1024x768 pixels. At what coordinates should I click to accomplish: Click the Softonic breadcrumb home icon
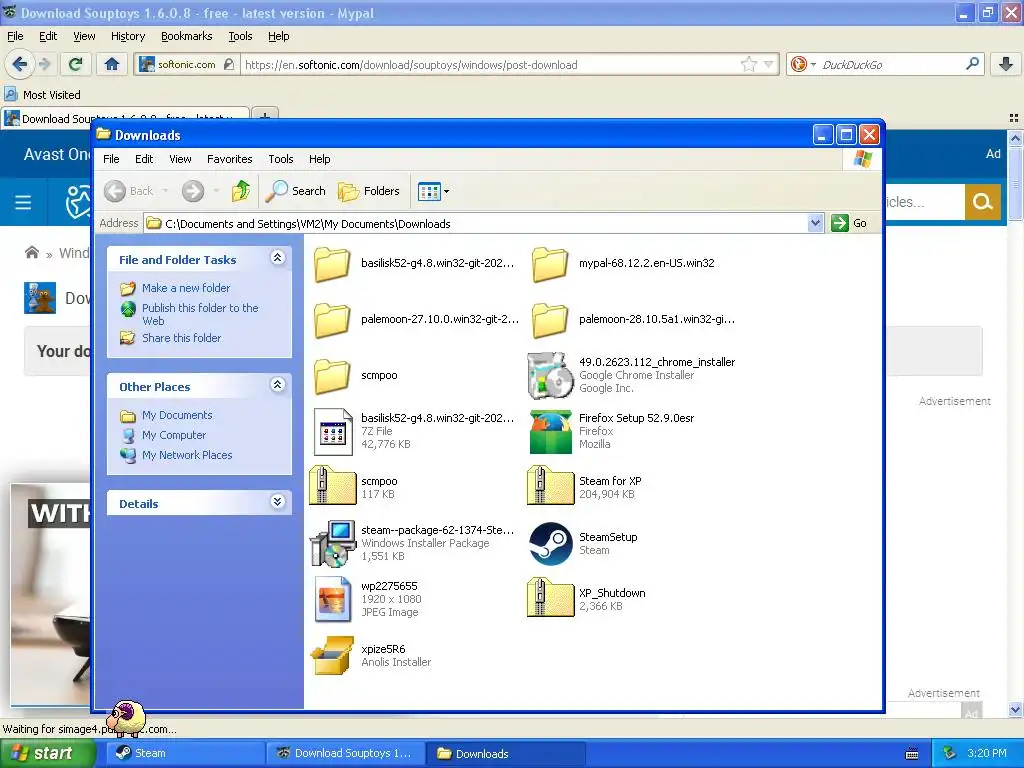point(31,252)
